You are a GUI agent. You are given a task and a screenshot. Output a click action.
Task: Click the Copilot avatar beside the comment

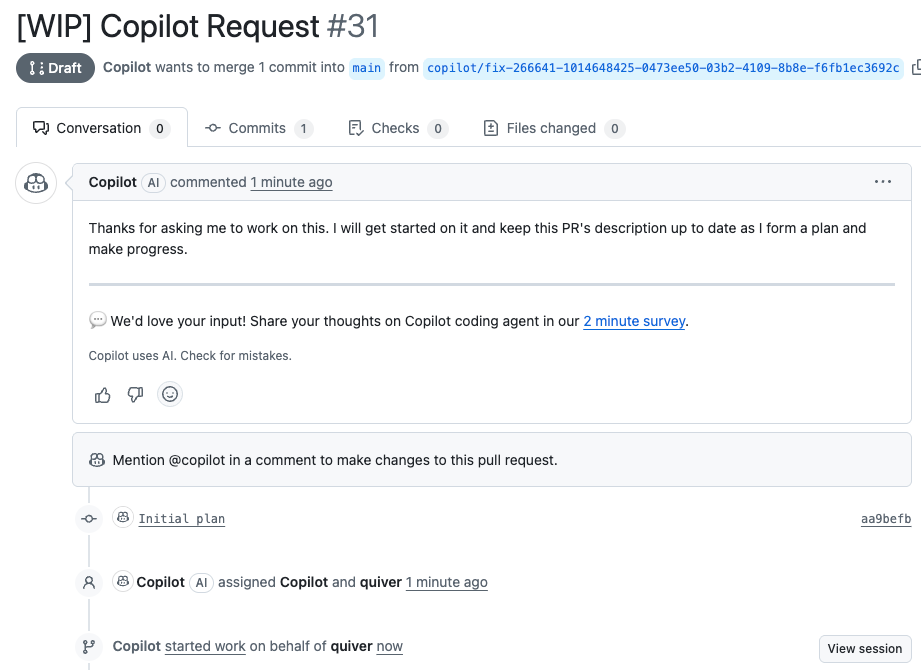[36, 183]
